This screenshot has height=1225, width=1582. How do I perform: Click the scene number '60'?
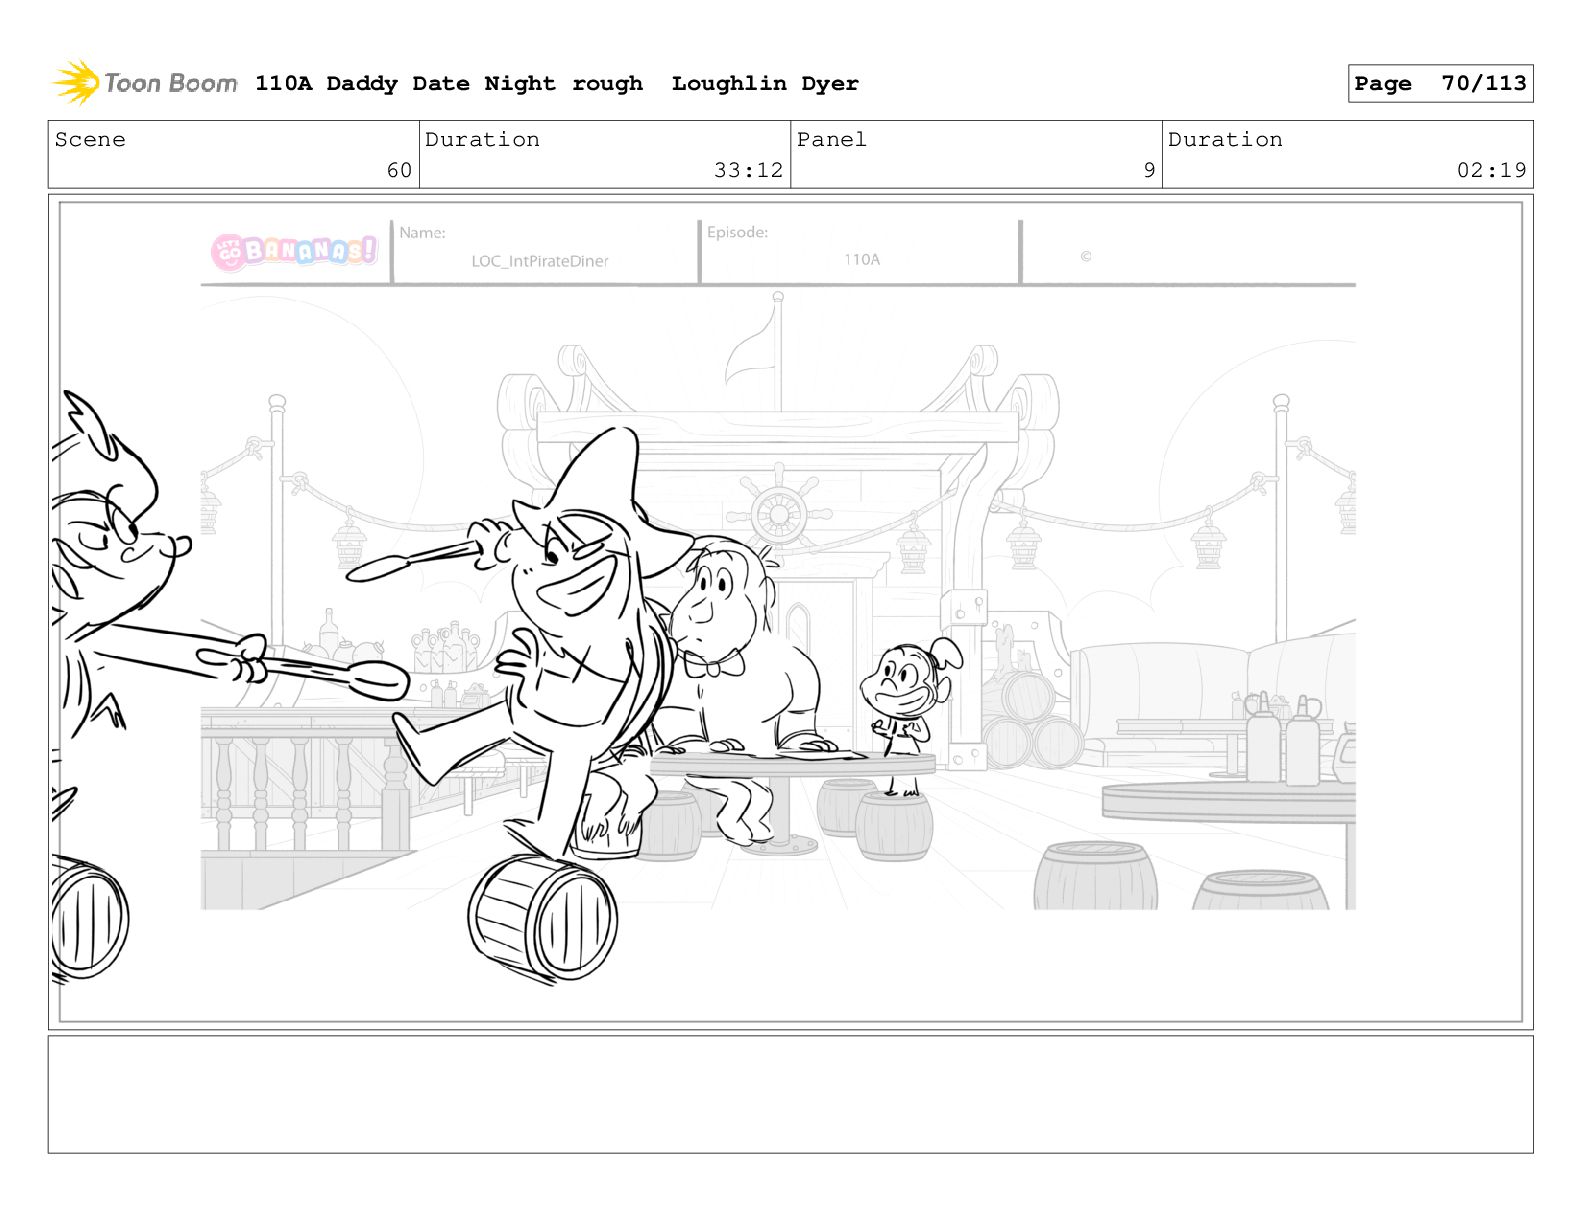[x=399, y=170]
